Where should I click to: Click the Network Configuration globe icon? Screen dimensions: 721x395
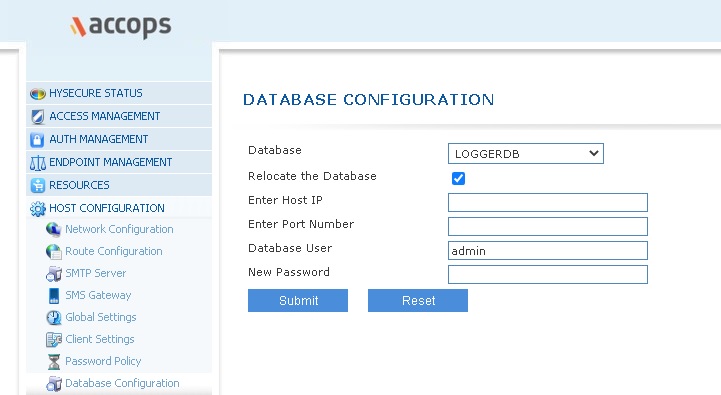click(x=54, y=229)
